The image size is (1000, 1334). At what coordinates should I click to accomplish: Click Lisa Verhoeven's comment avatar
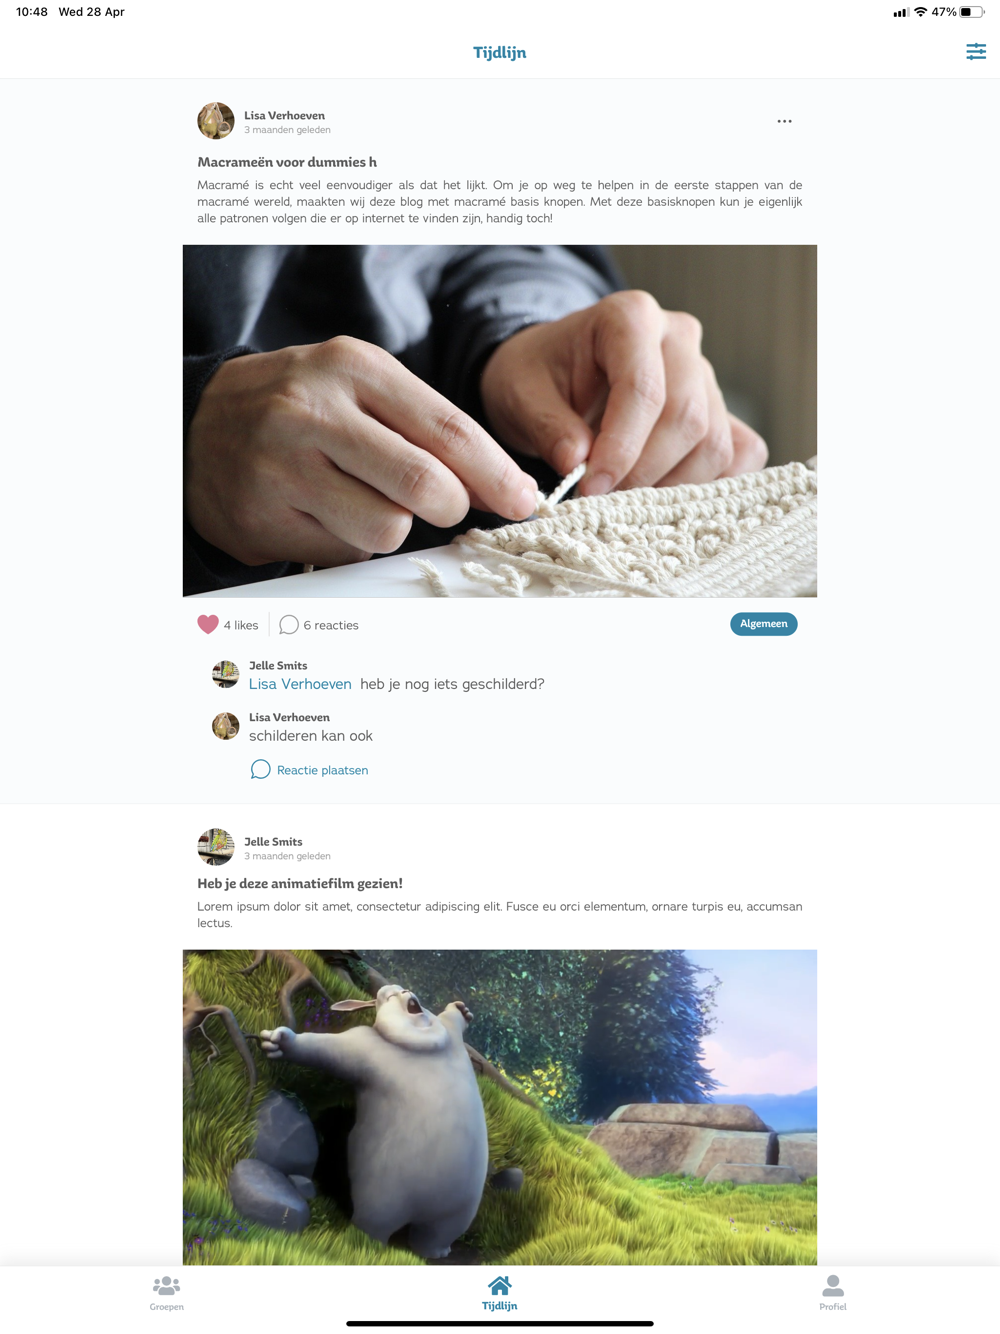point(226,726)
